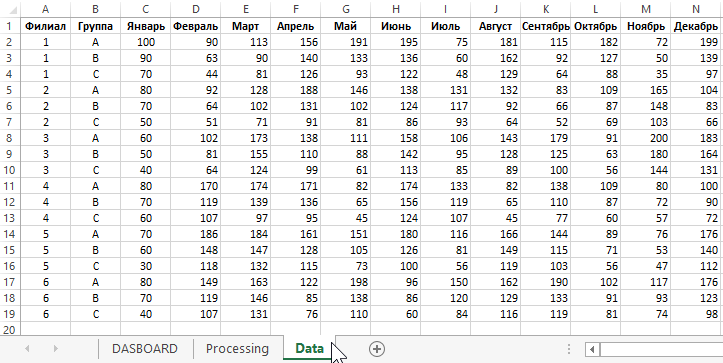Image resolution: width=723 pixels, height=363 pixels.
Task: Click the Май header cell
Action: (345, 26)
